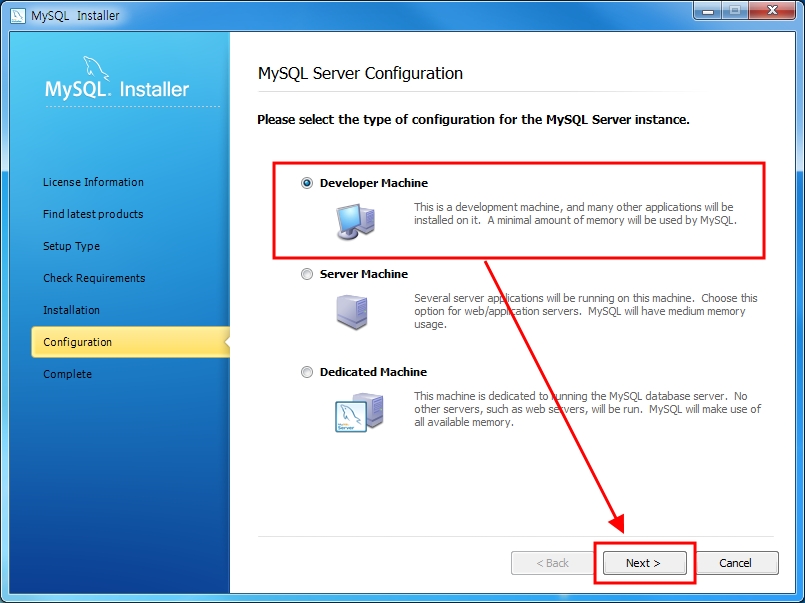Minimize the MySQL Installer window
The image size is (805, 603).
click(x=708, y=11)
